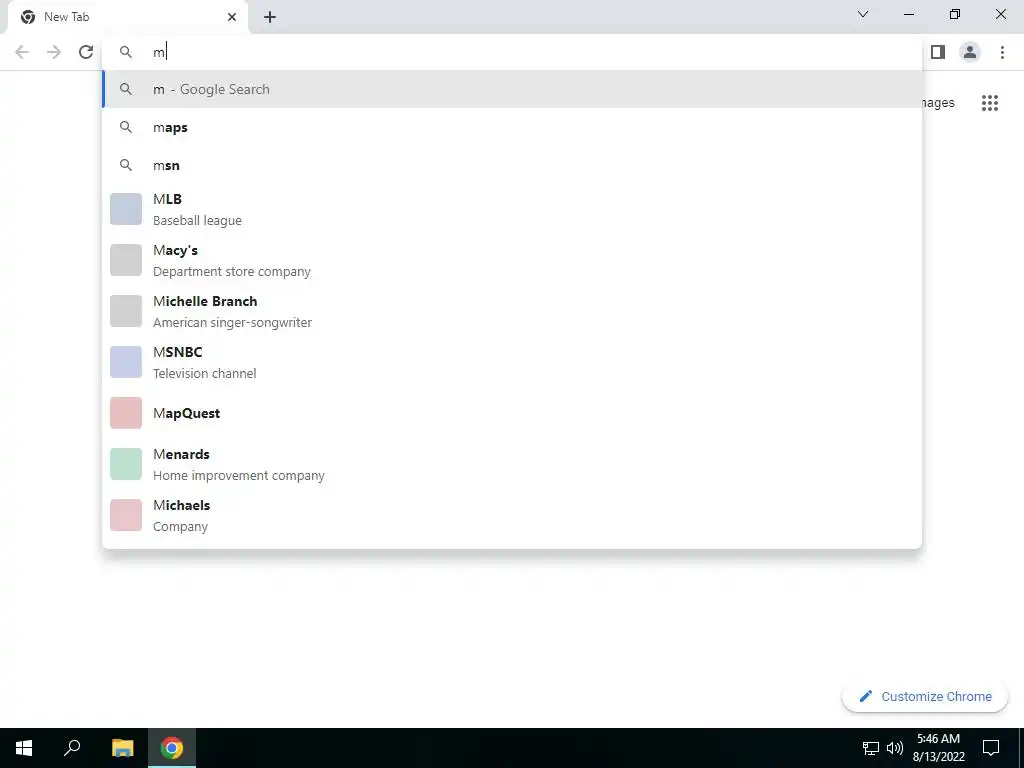This screenshot has height=768, width=1024.
Task: Reload the page with the refresh icon
Action: coord(86,52)
